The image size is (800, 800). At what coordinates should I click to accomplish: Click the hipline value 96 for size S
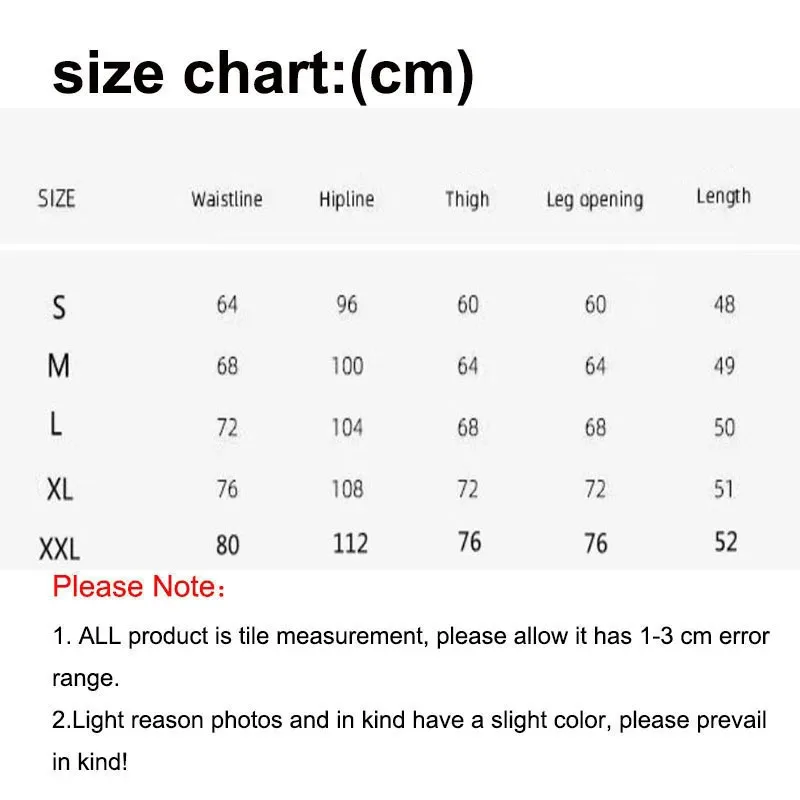[346, 305]
